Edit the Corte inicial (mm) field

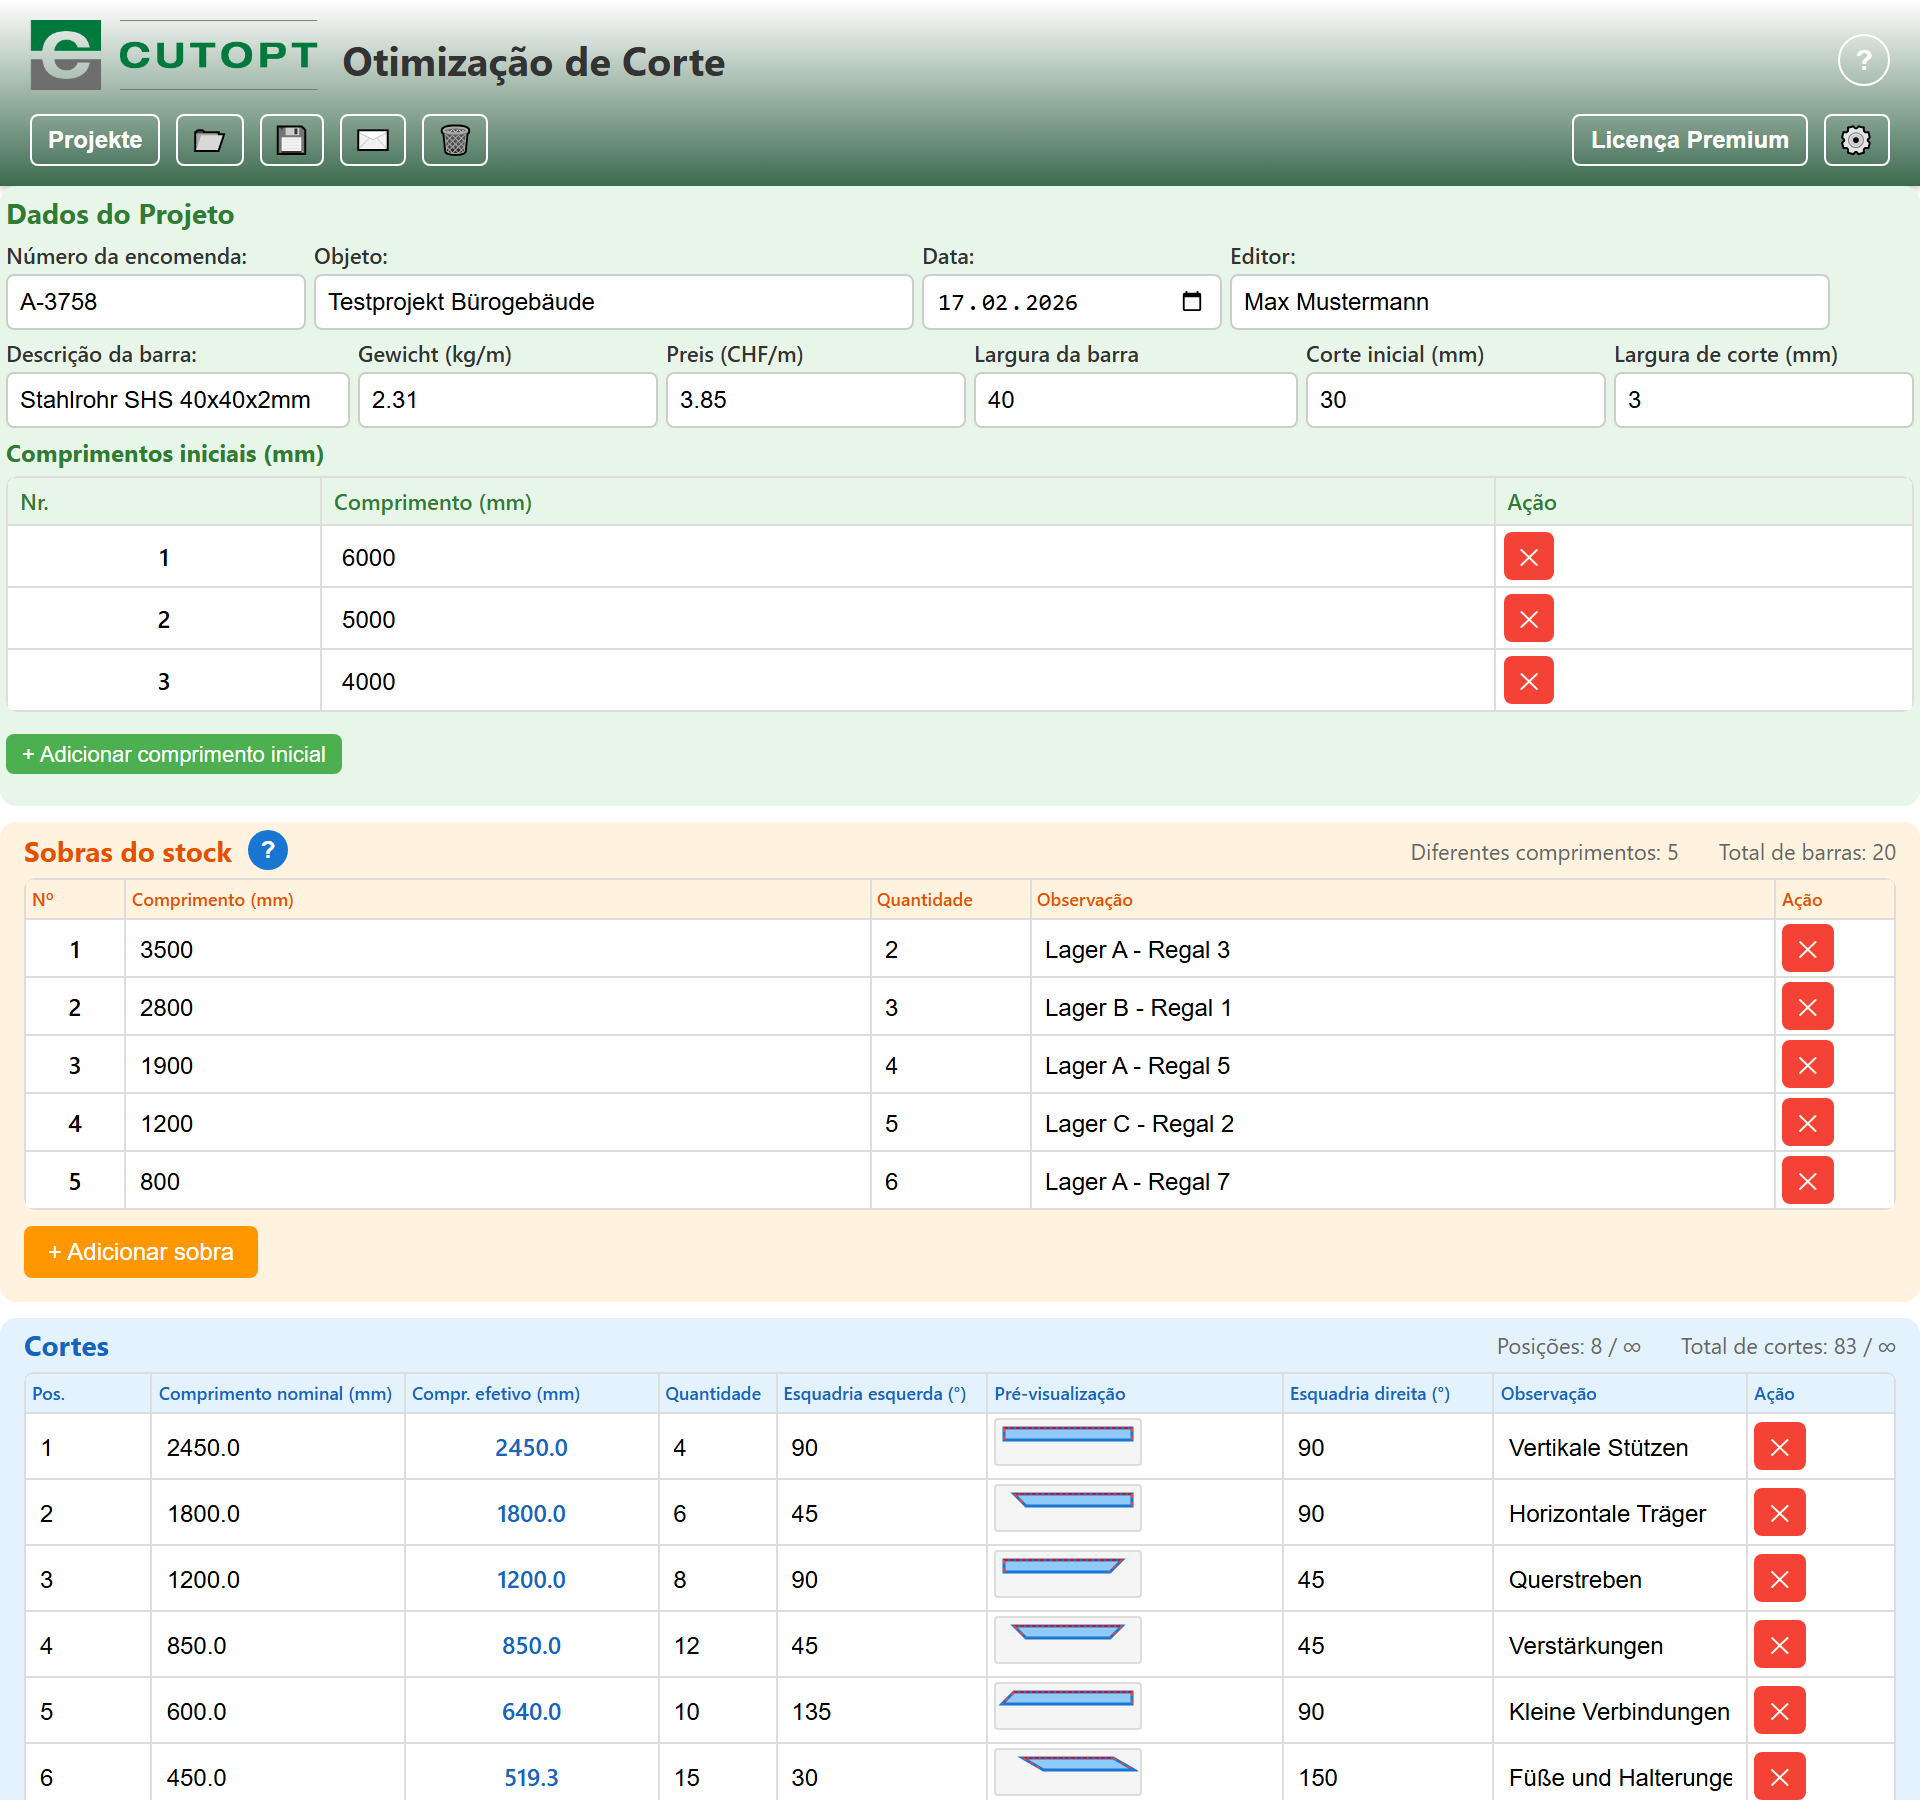(1455, 400)
